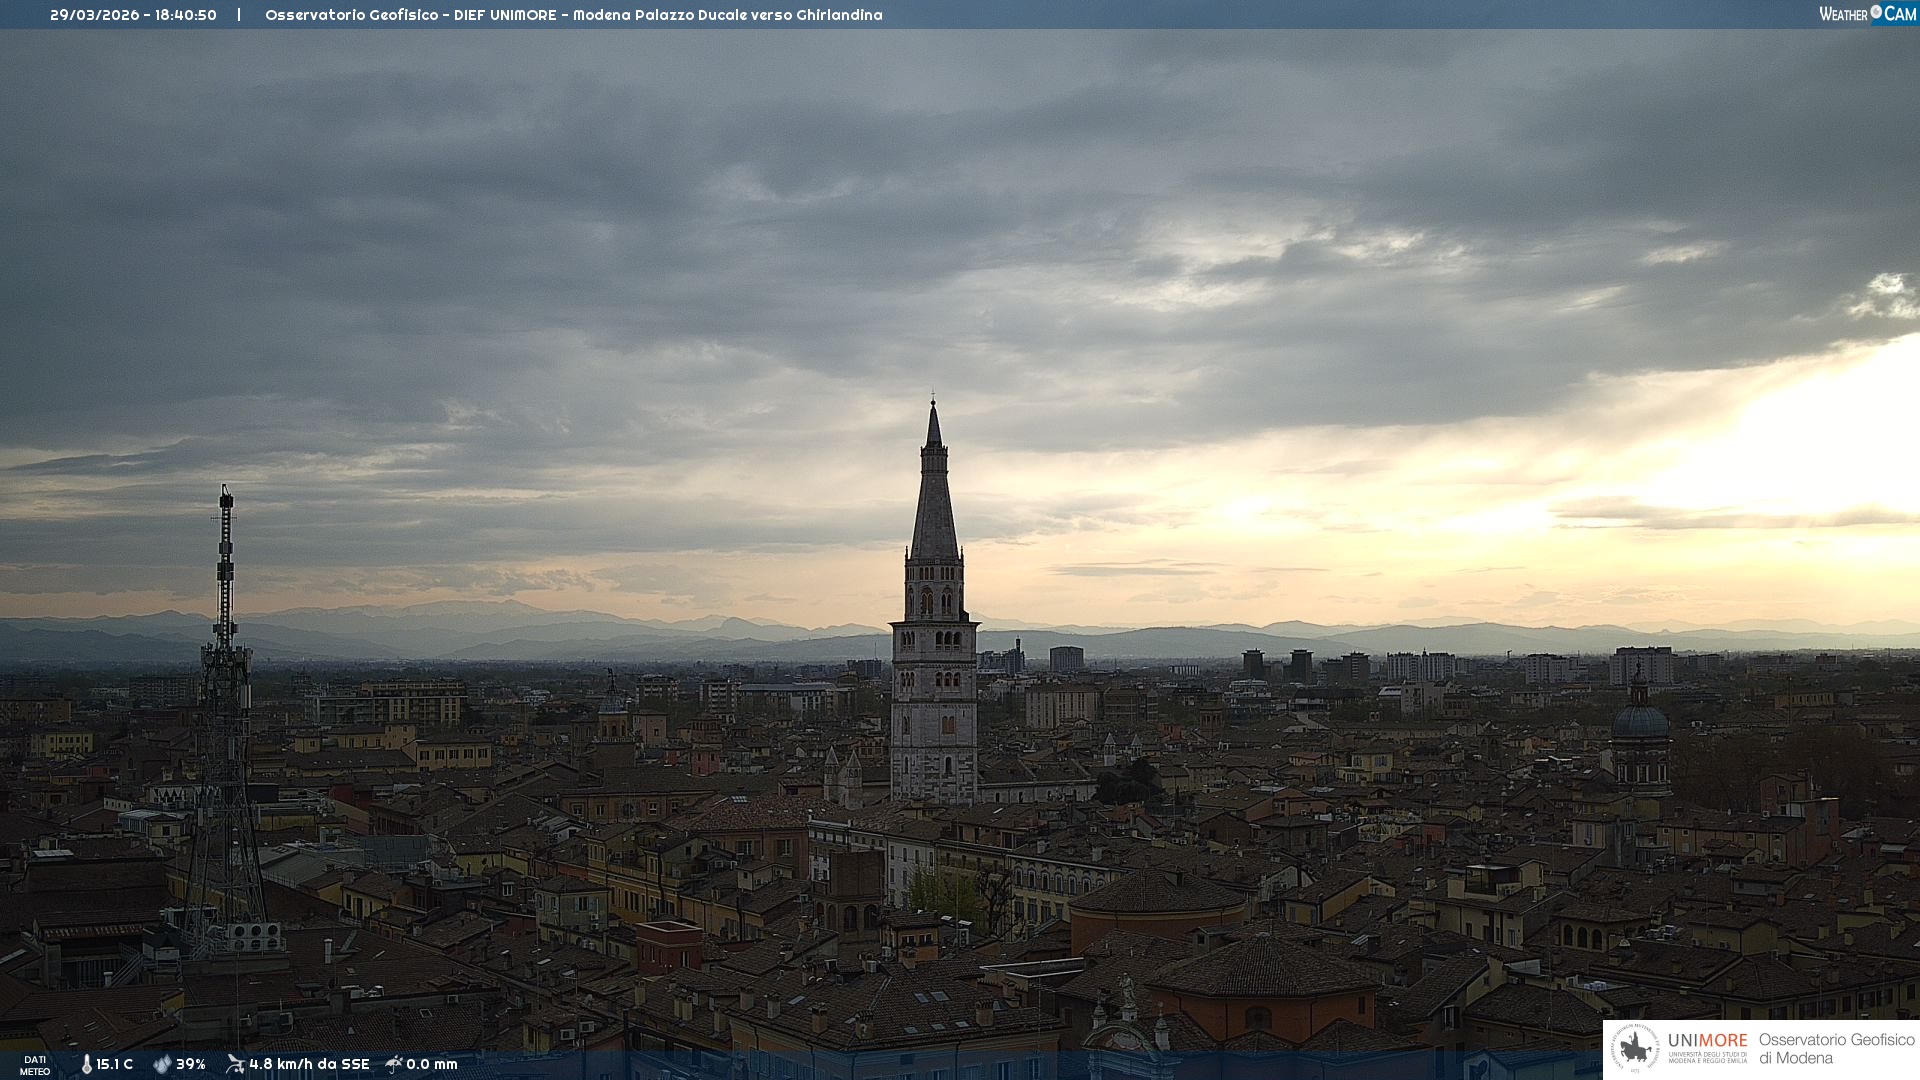Click the 15.1 C temperature reading
Image resolution: width=1920 pixels, height=1080 pixels.
[115, 1064]
